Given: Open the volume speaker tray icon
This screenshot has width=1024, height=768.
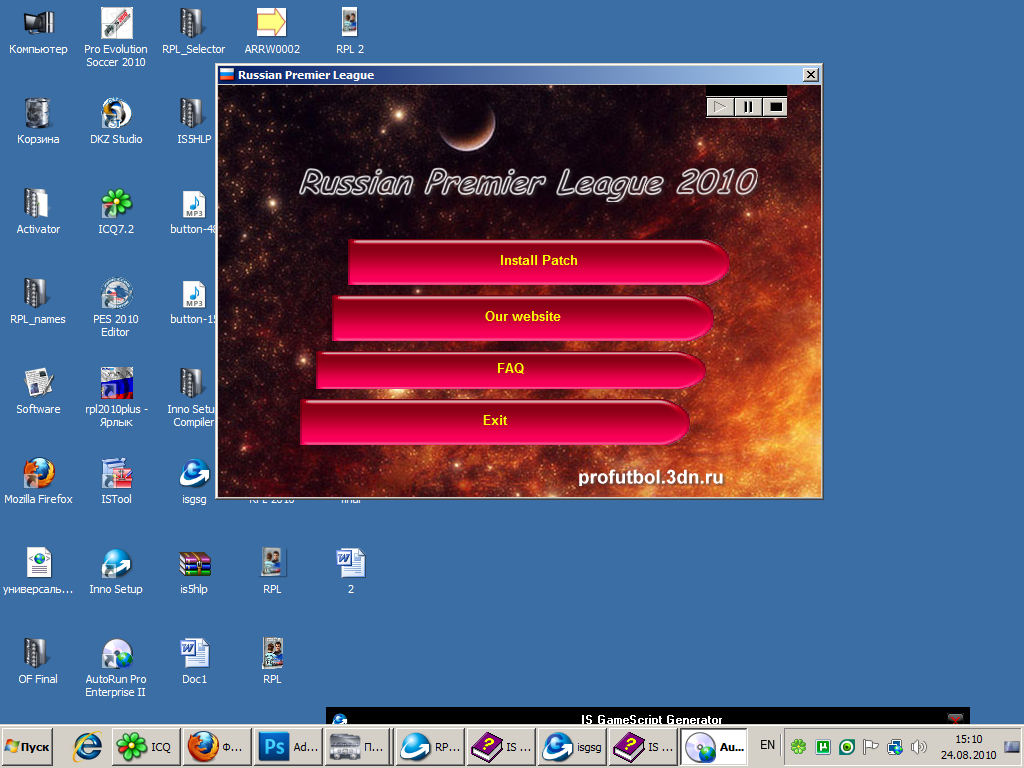Looking at the screenshot, I should (x=918, y=746).
